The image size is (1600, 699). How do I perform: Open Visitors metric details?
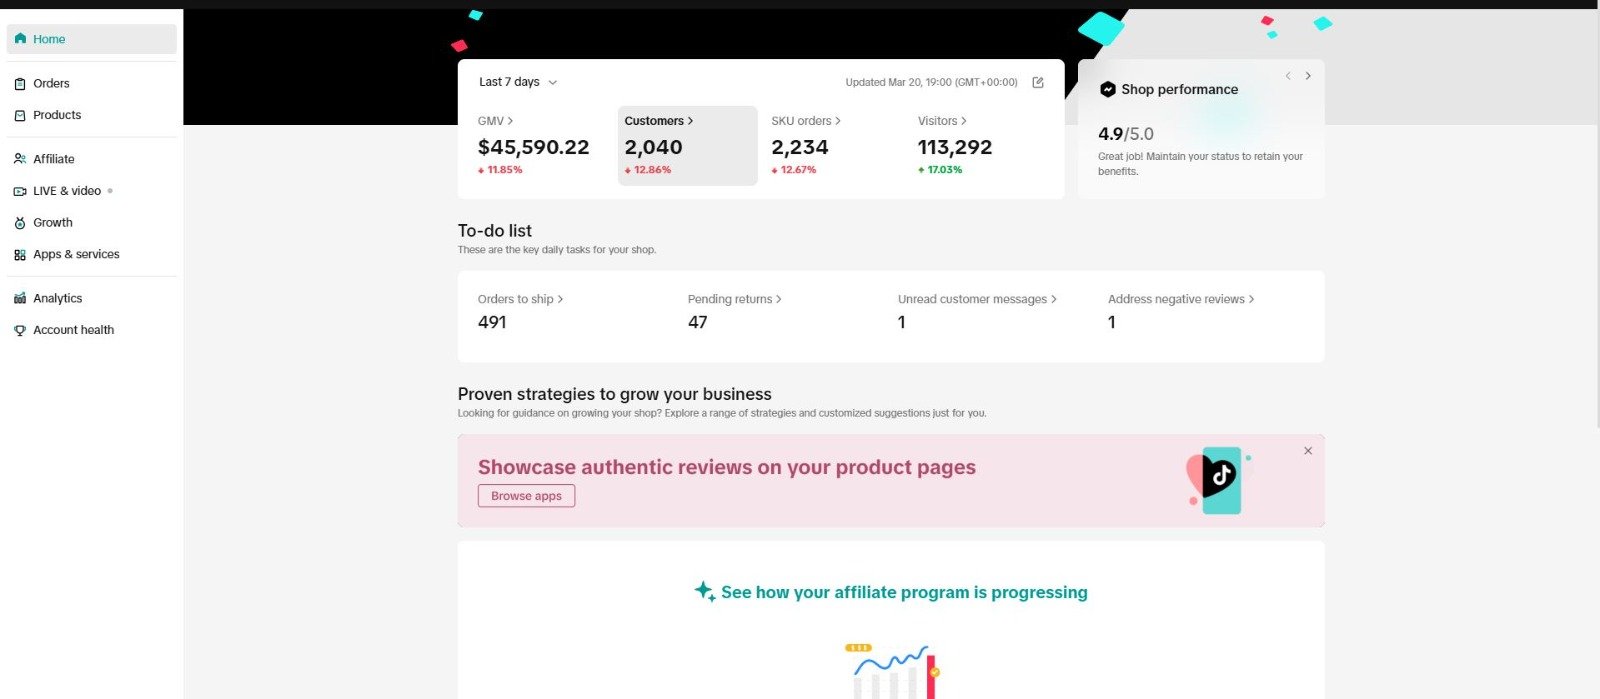tap(942, 121)
